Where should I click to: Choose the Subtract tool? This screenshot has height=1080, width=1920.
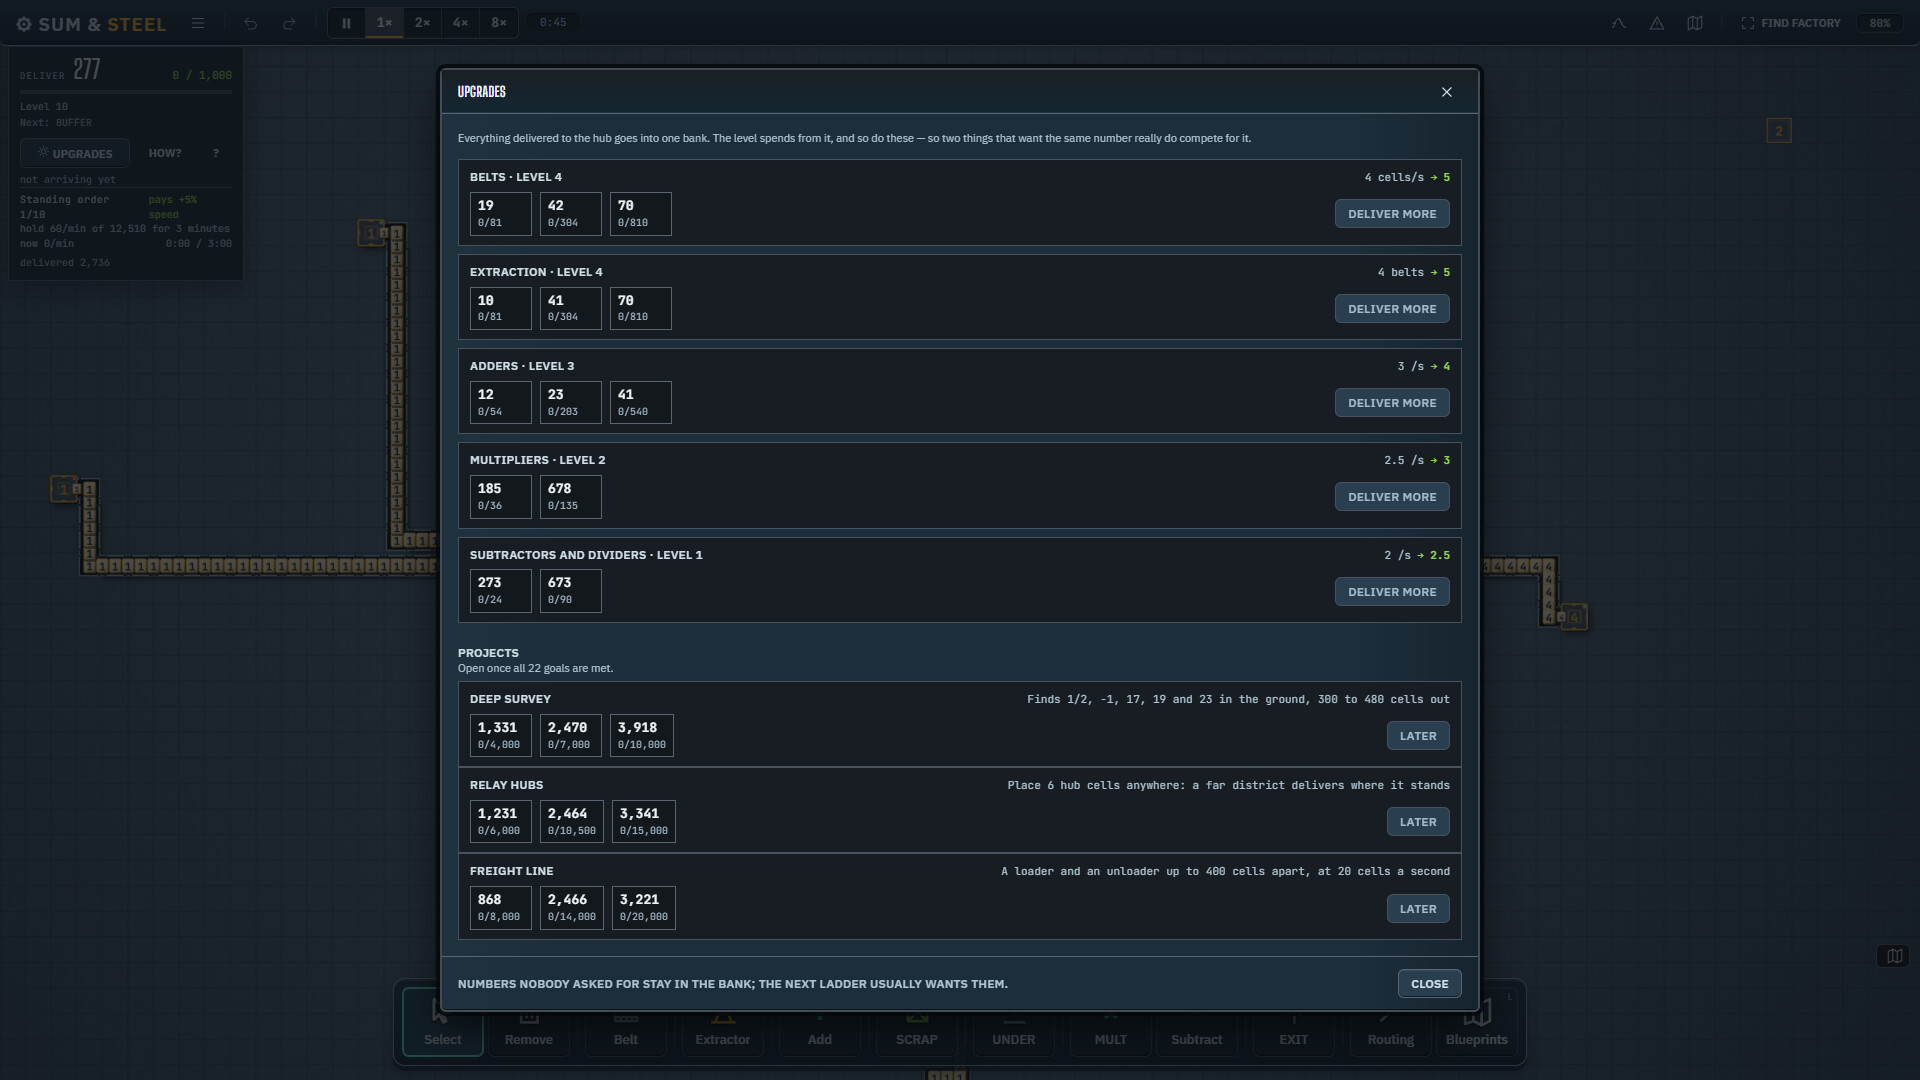point(1197,1022)
